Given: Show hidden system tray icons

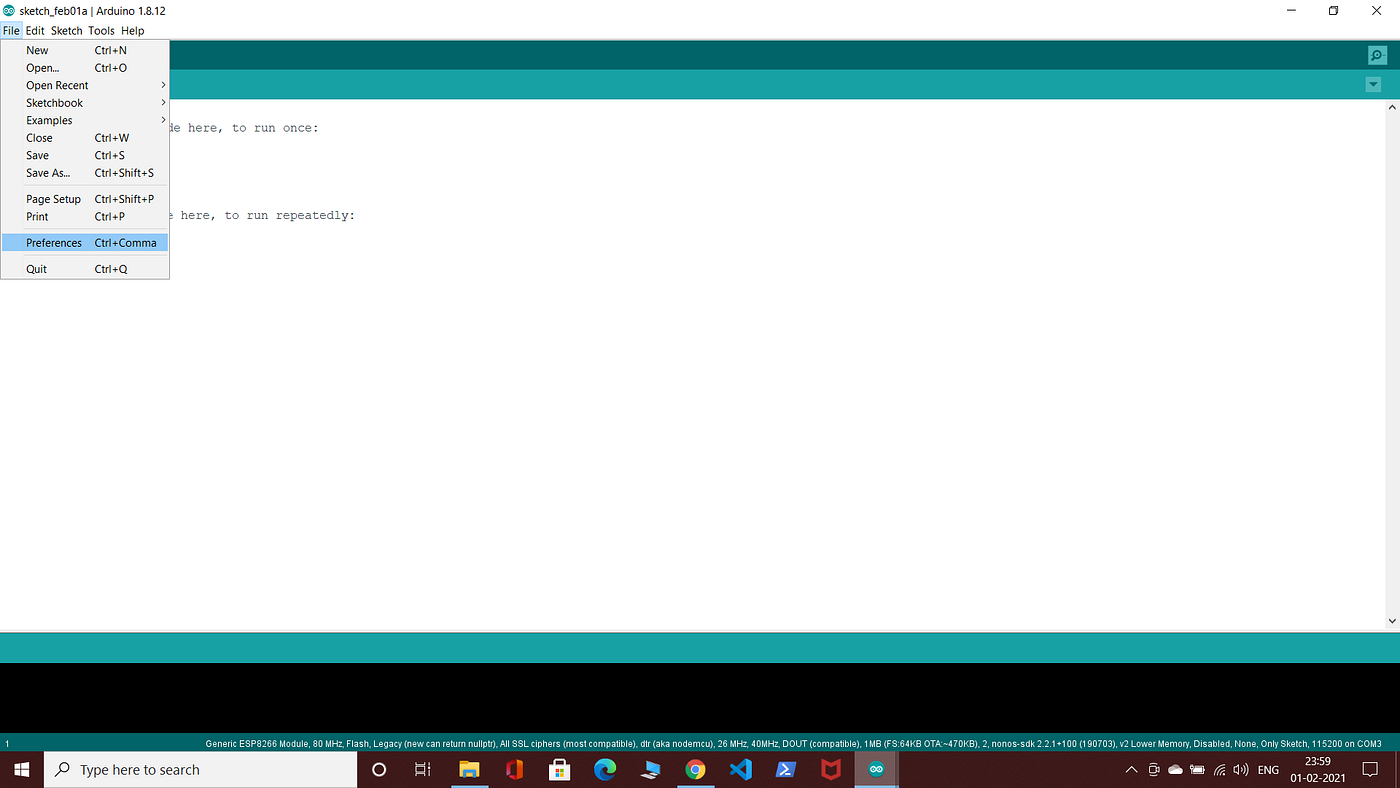Looking at the screenshot, I should (x=1131, y=770).
